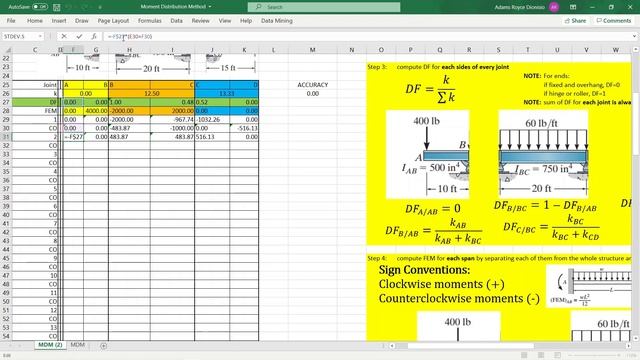Open Insert Function fx dialog

pyautogui.click(x=94, y=36)
